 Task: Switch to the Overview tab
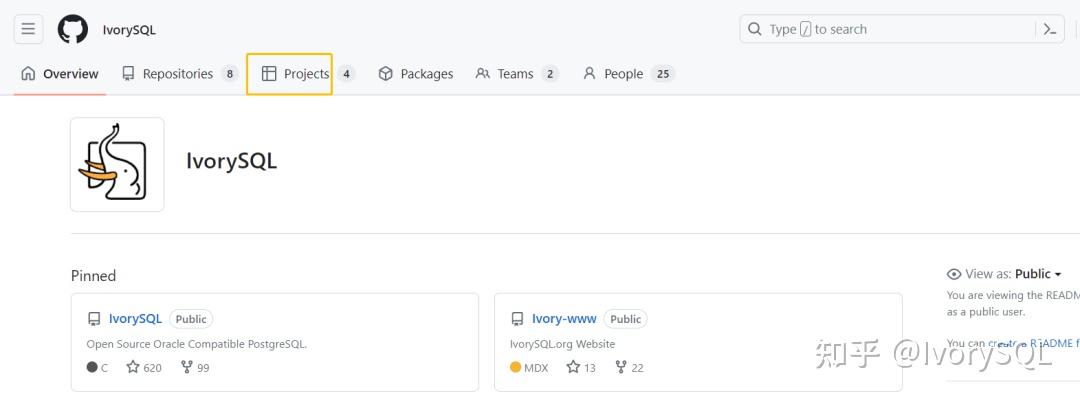pyautogui.click(x=60, y=74)
